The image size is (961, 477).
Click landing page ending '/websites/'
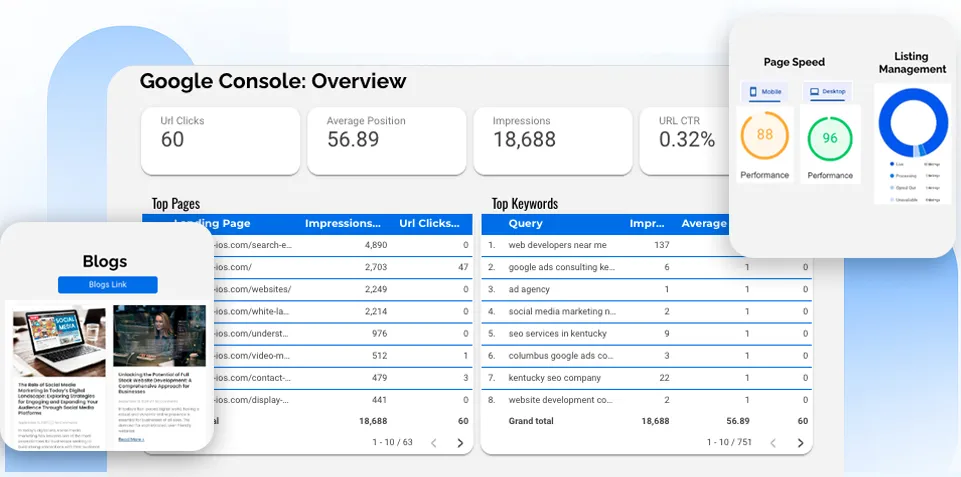point(253,289)
